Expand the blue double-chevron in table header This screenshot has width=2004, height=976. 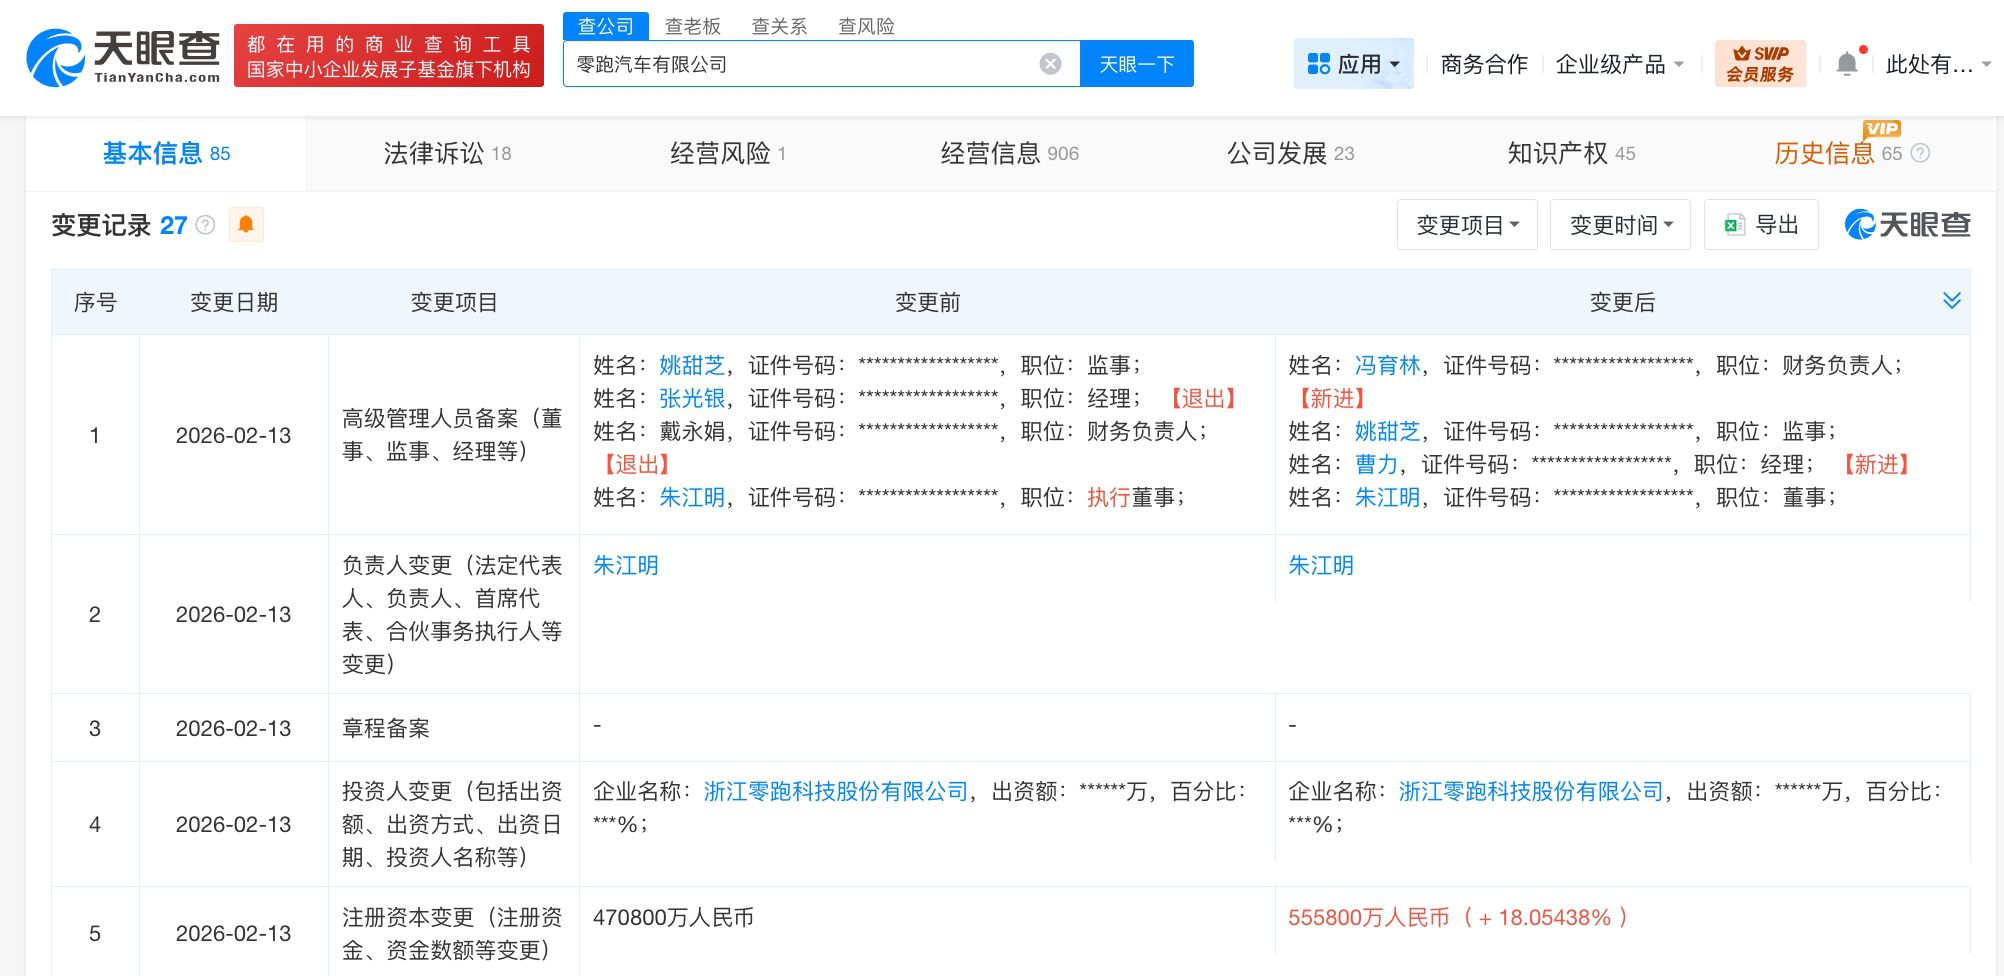[x=1951, y=301]
